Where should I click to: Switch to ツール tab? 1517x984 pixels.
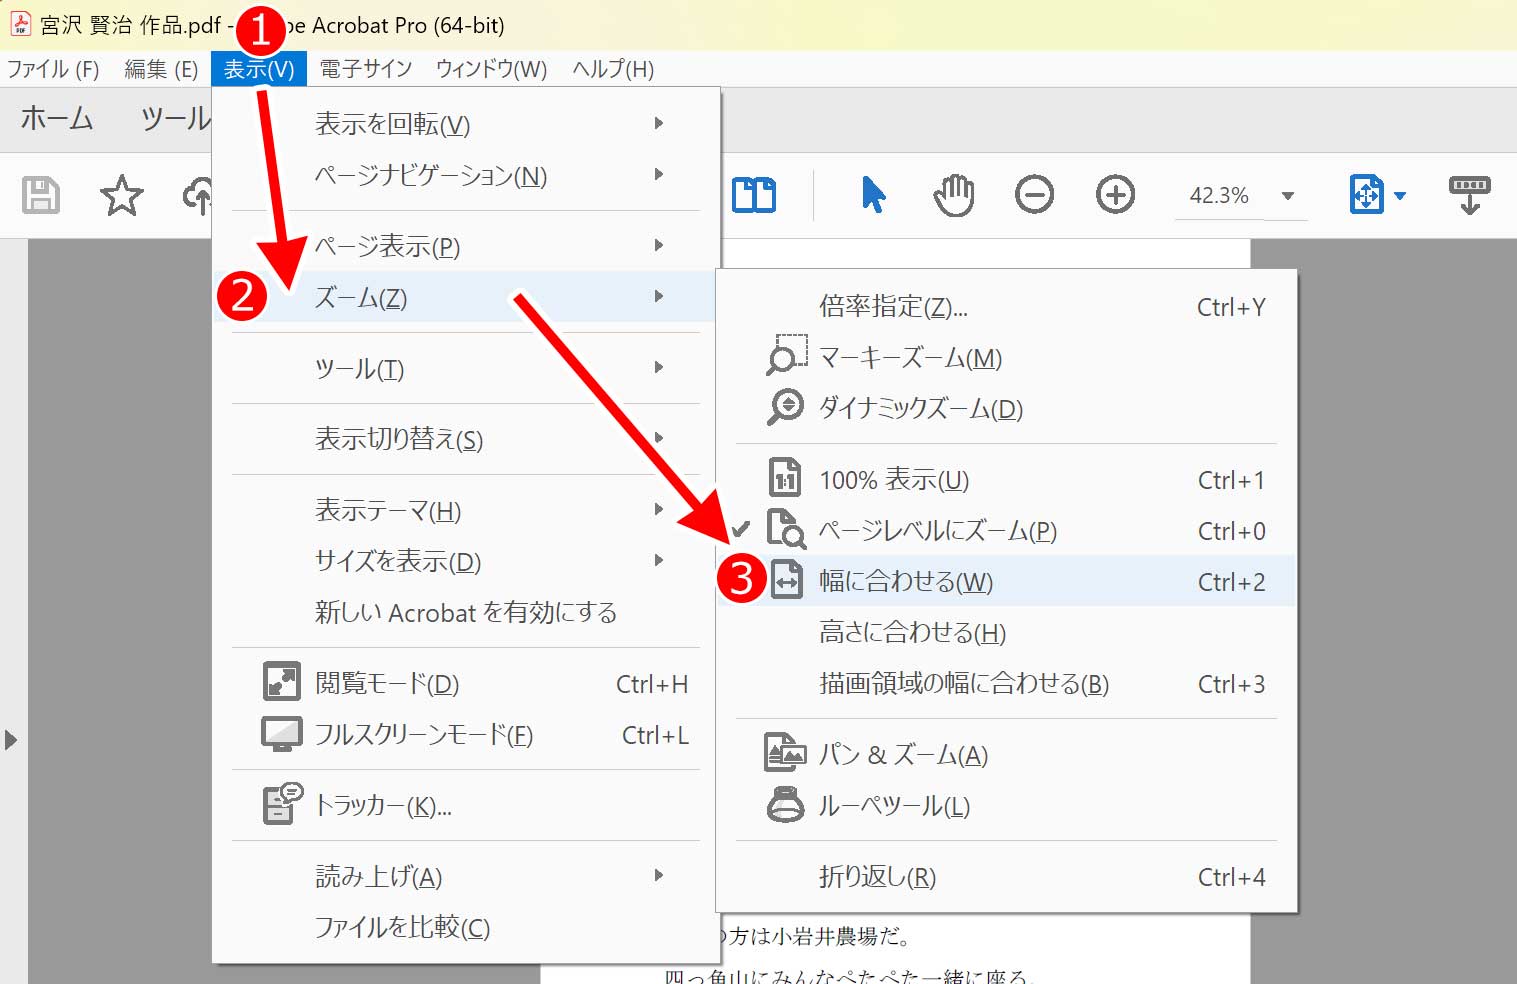176,118
